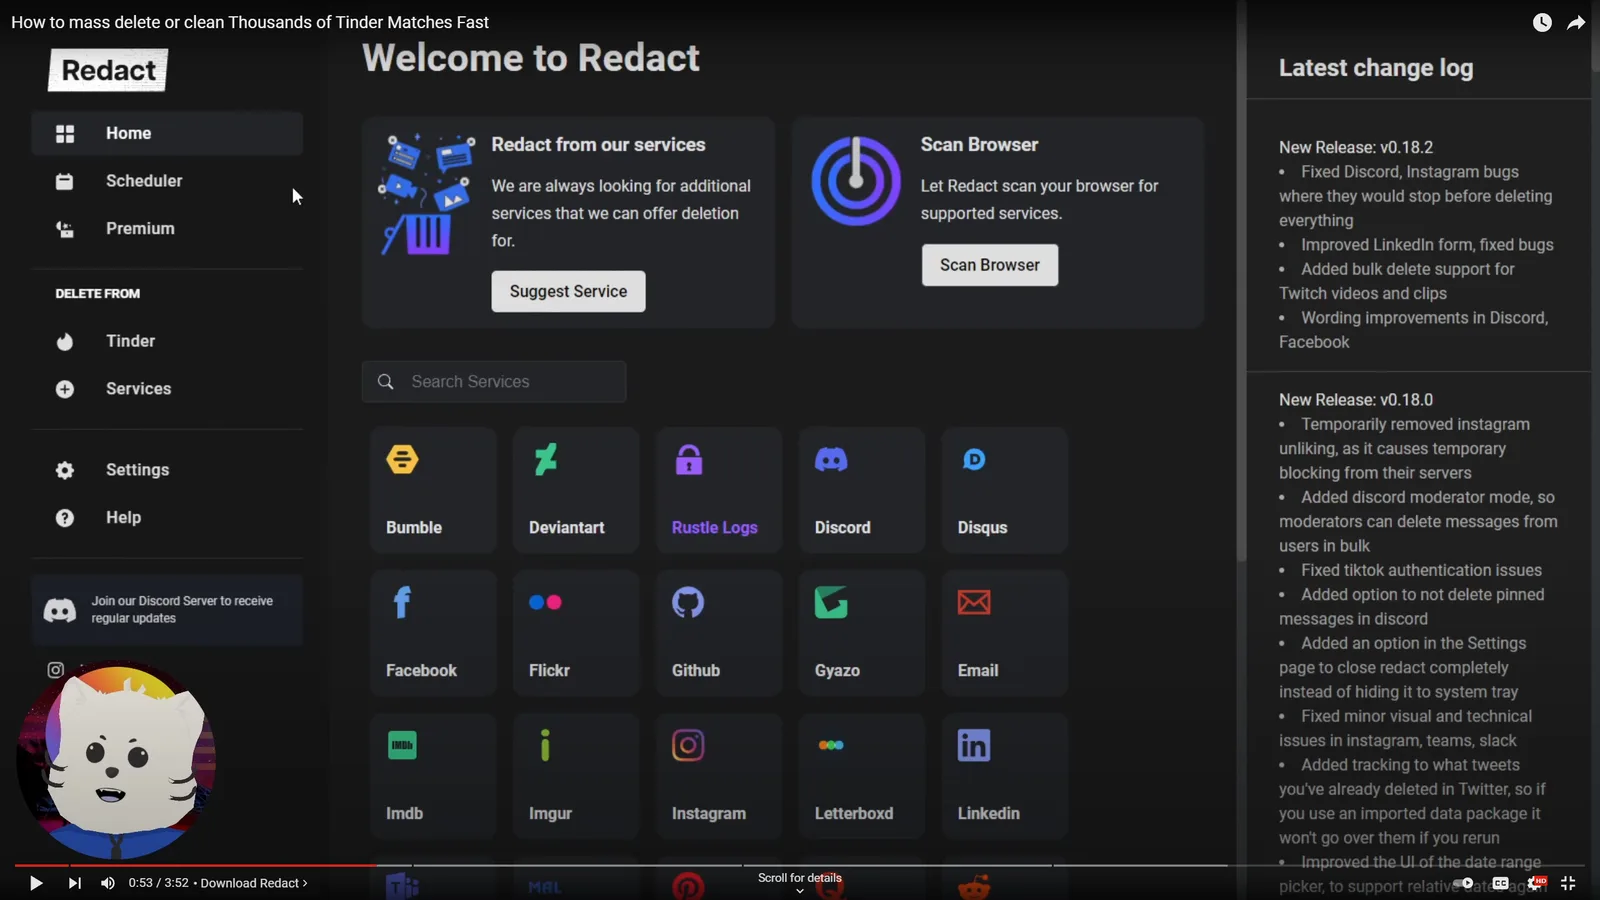Click the Redact from our services illustration
This screenshot has width=1600, height=900.
(426, 194)
